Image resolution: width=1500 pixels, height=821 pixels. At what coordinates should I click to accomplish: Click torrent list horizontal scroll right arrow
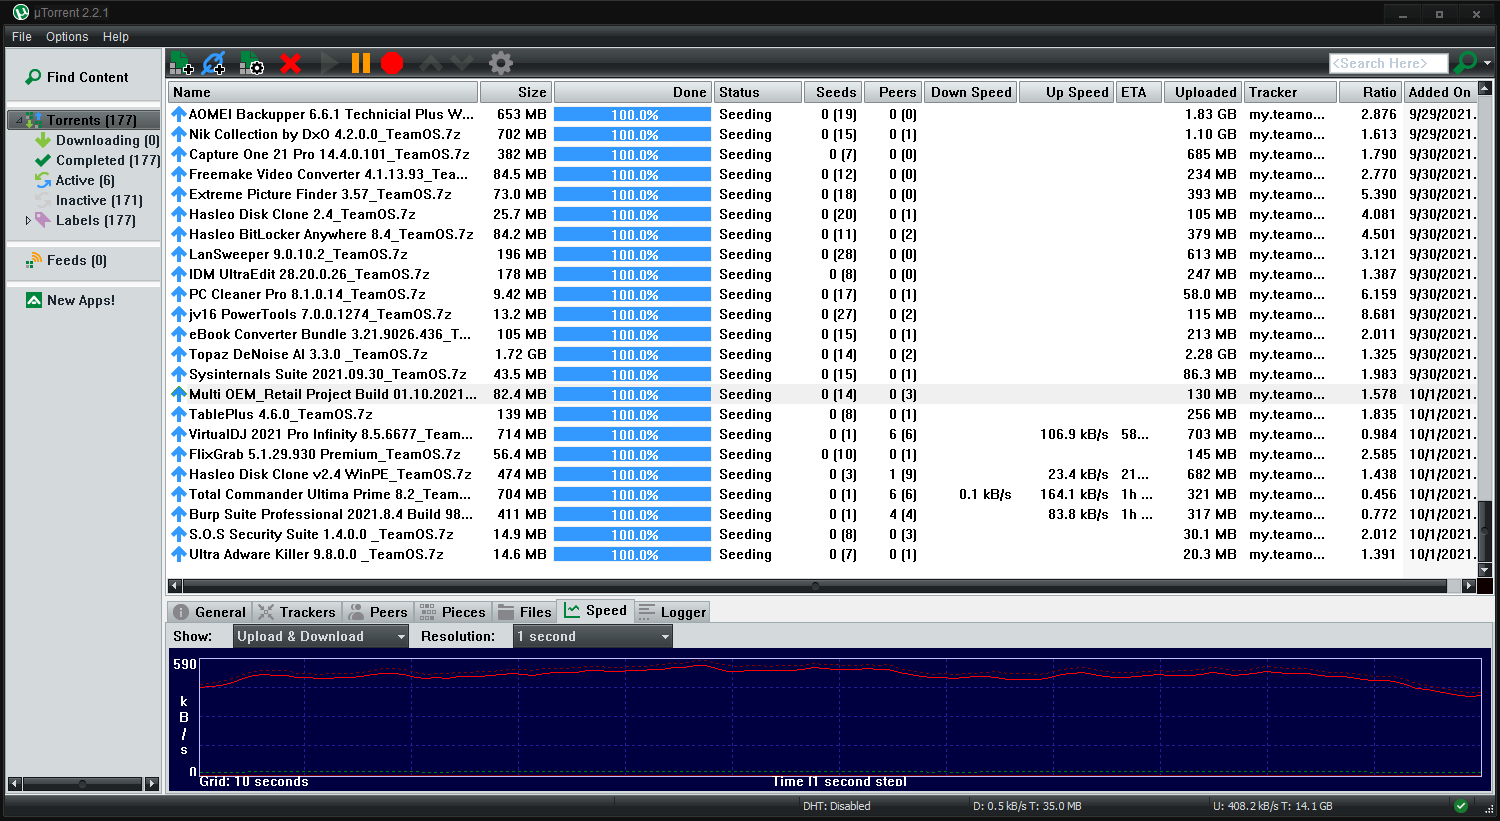(x=1469, y=586)
